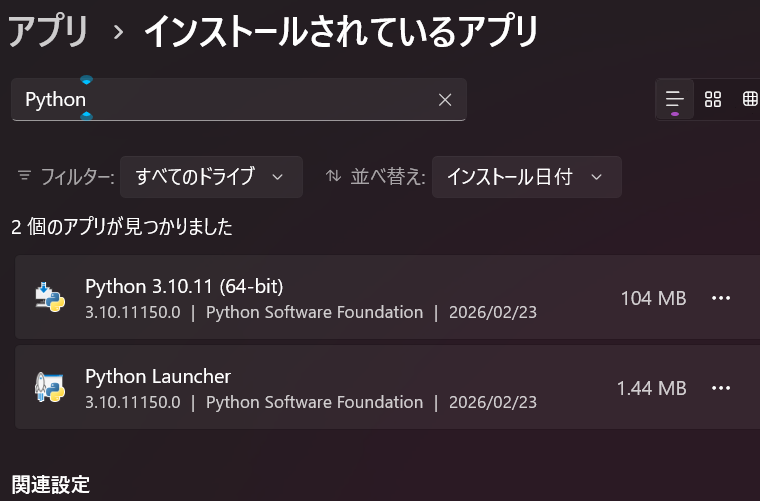The height and width of the screenshot is (501, 760).
Task: Switch to list view layout
Action: pos(675,99)
